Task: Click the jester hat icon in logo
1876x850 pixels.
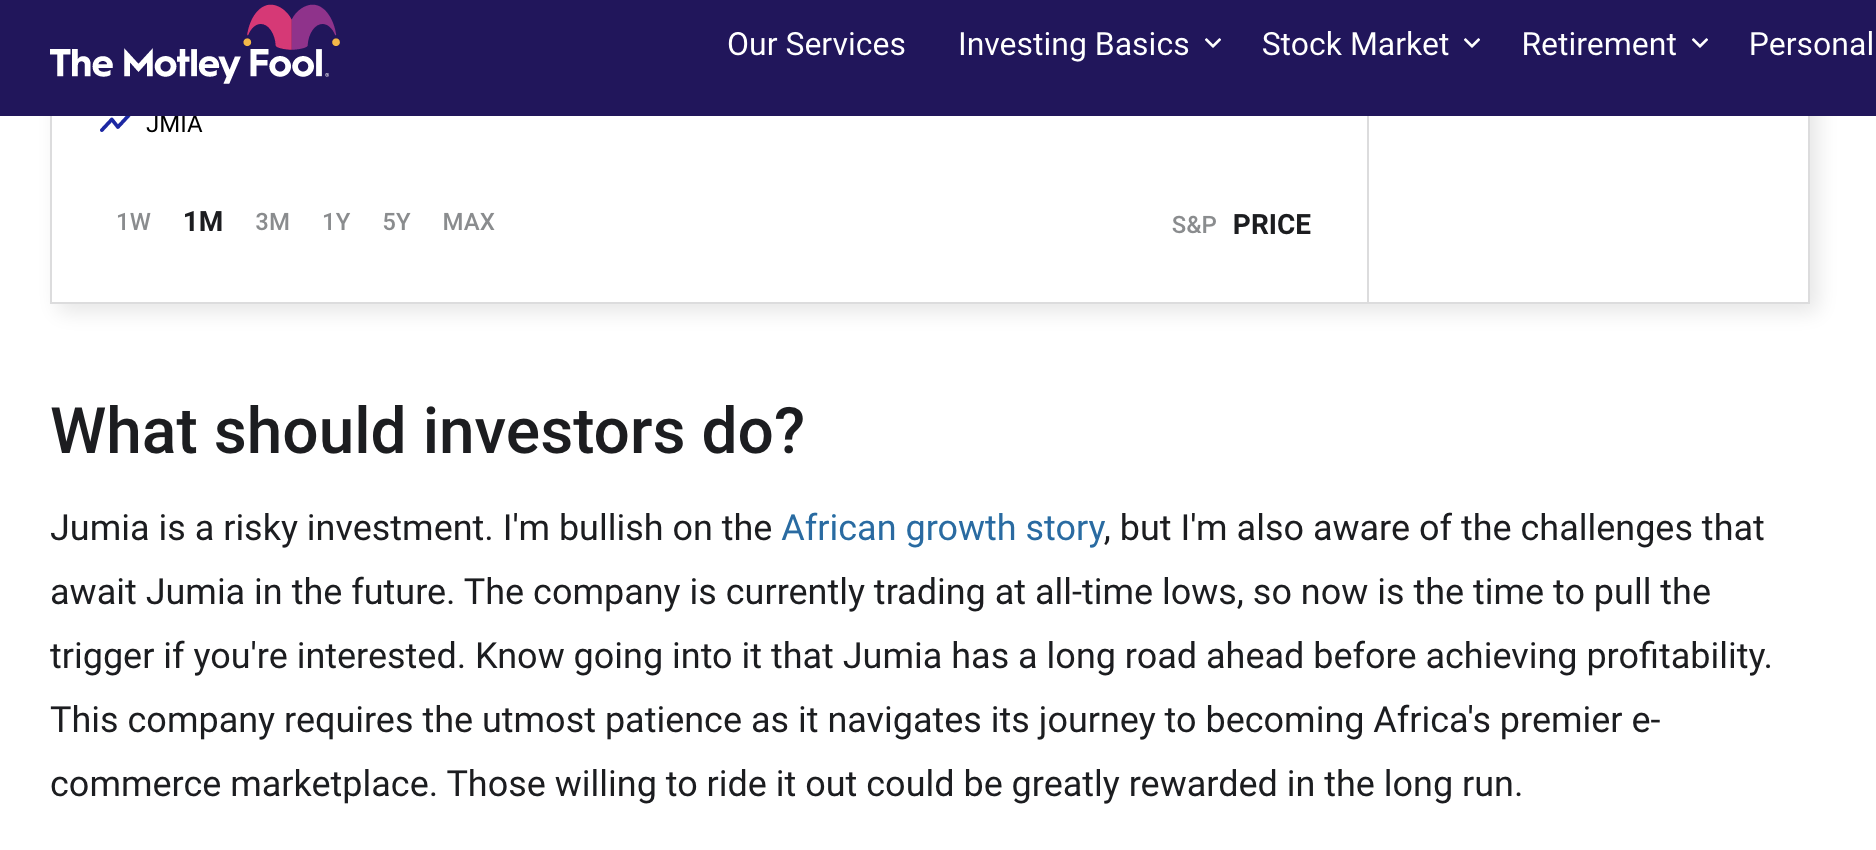Action: [x=292, y=28]
